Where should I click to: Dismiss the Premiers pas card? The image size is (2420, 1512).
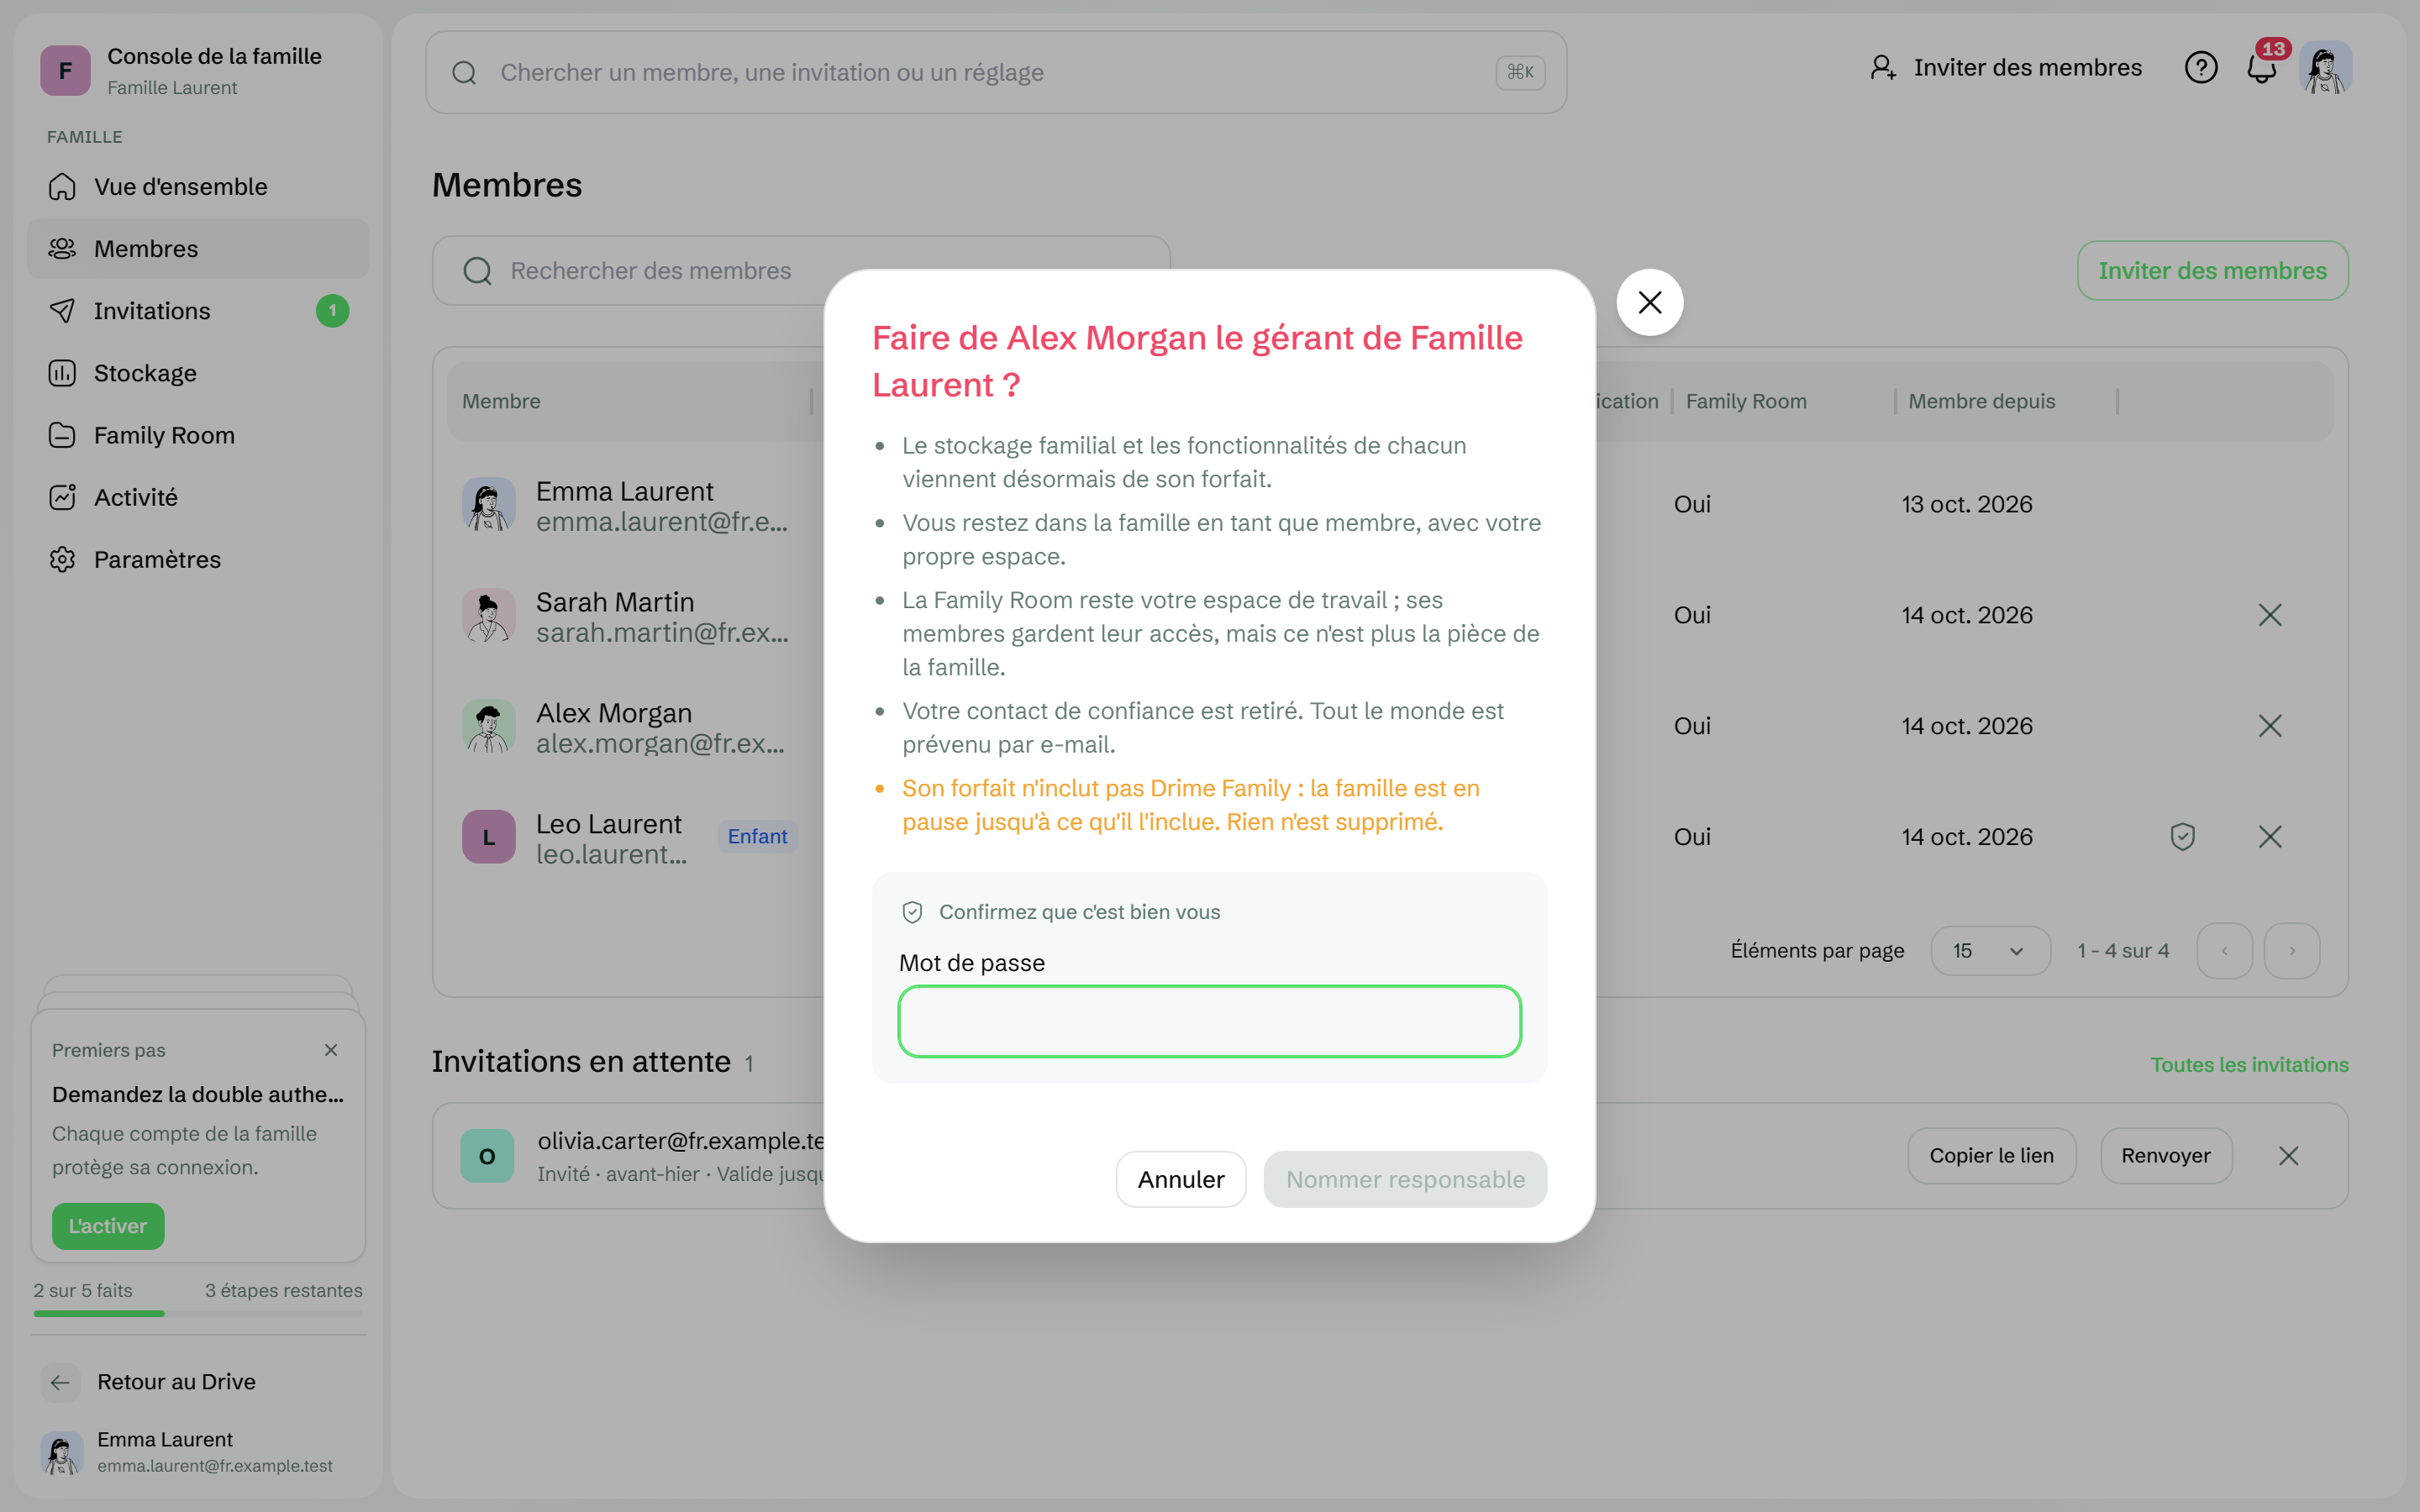pos(331,1050)
